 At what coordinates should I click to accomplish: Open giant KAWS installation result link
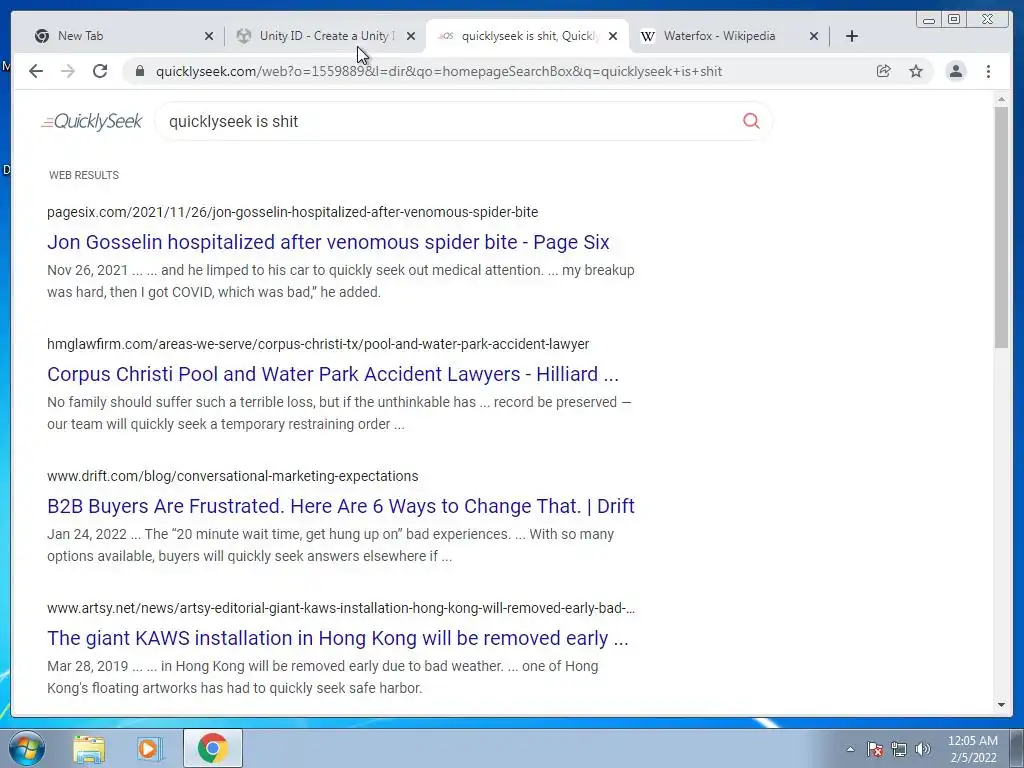[x=338, y=638]
